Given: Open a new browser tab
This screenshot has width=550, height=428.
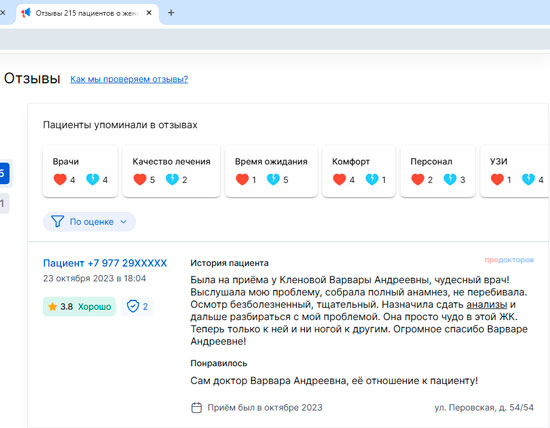Looking at the screenshot, I should coord(171,13).
